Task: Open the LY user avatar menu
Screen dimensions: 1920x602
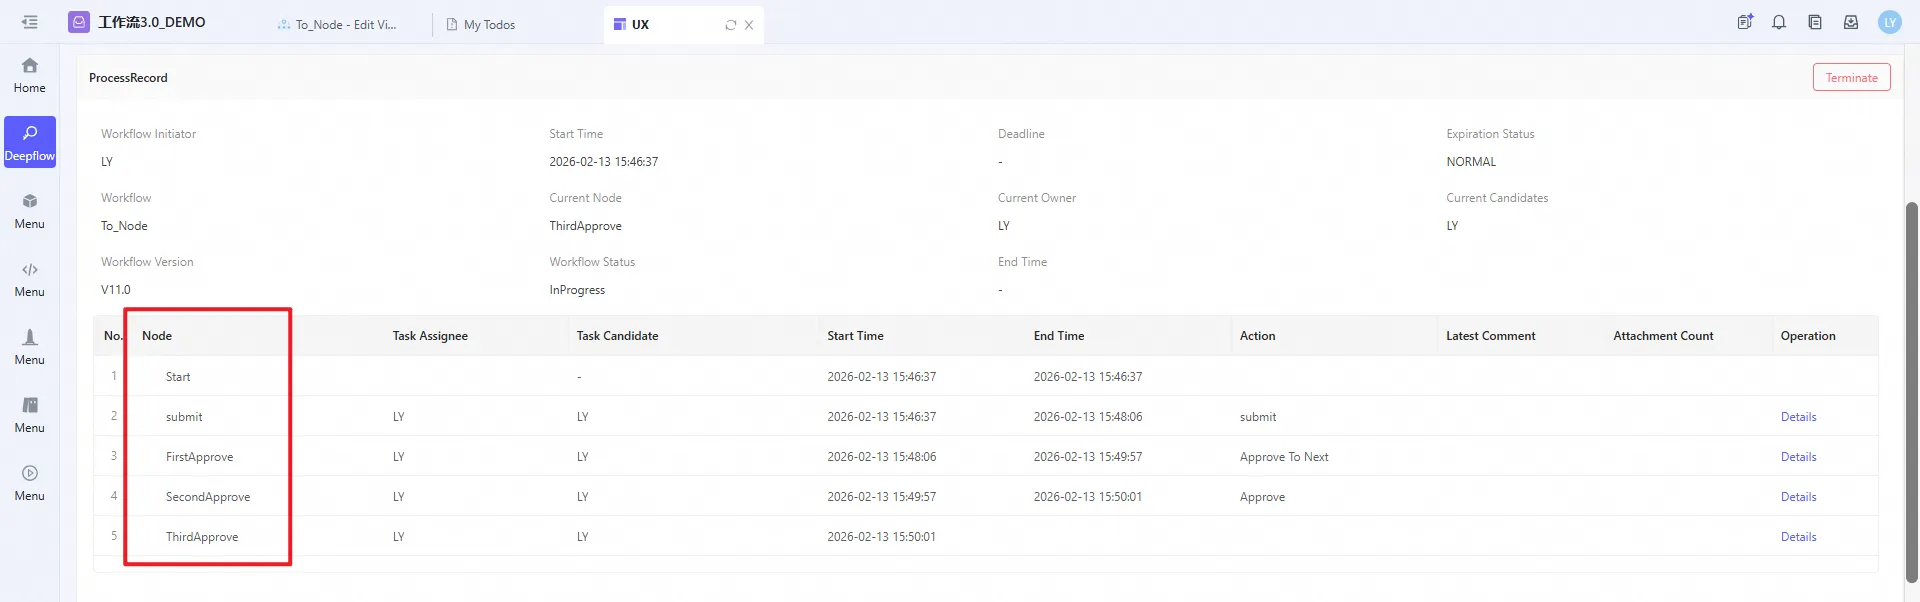Action: tap(1889, 22)
